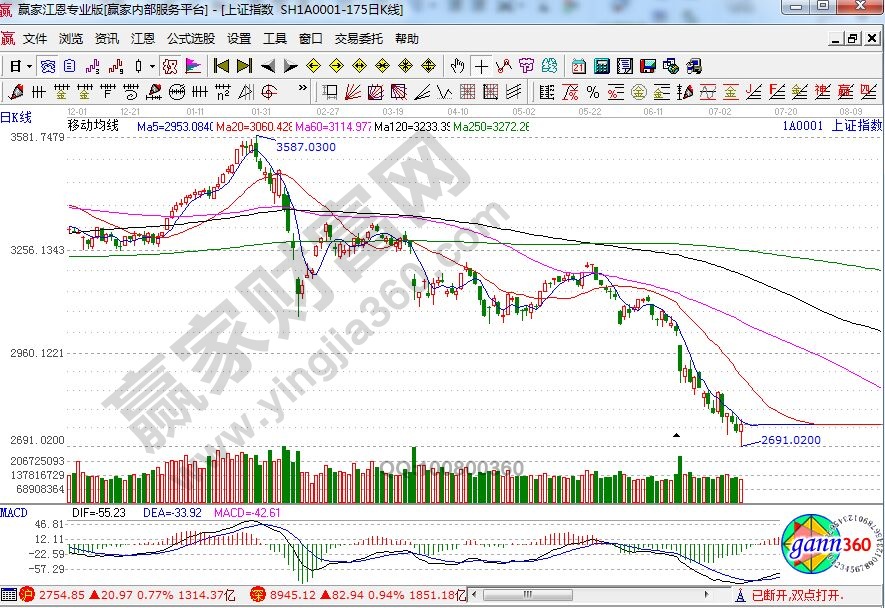This screenshot has height=608, width=885.
Task: Click the percent sign drawing tool
Action: 591,92
